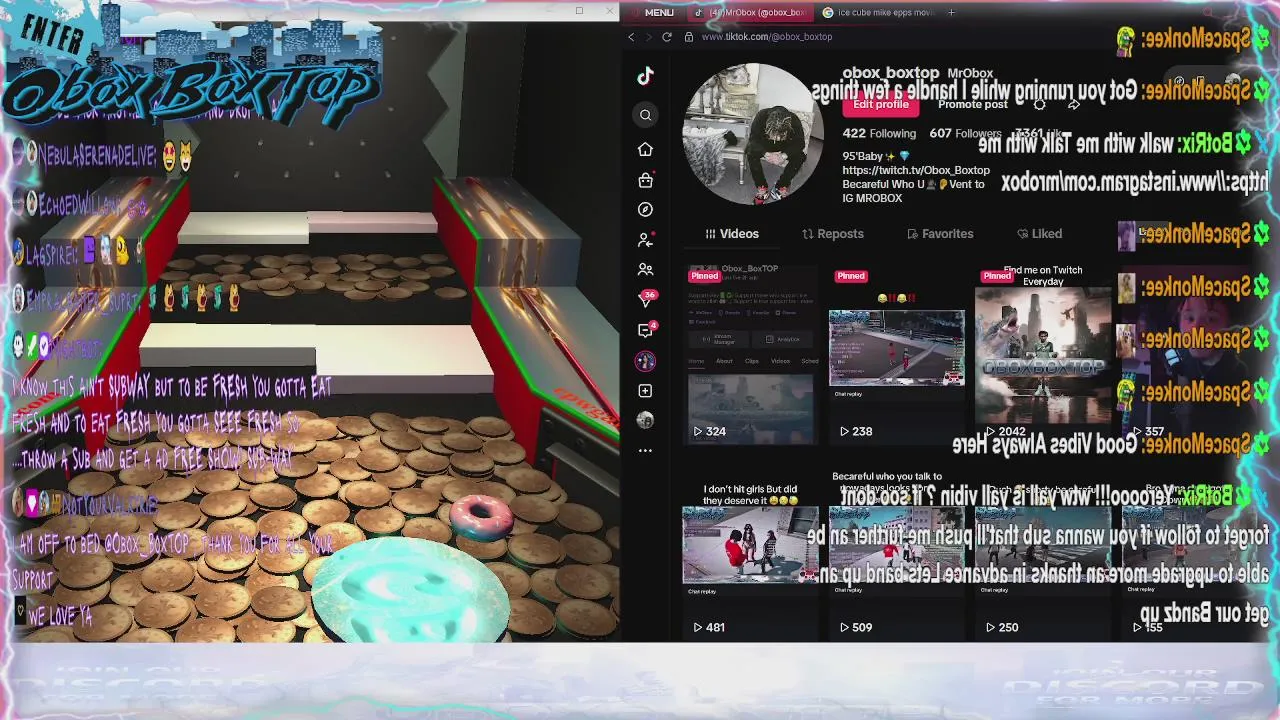Click the tiktok.com address bar
Screen dimensions: 1280x720
click(x=767, y=37)
